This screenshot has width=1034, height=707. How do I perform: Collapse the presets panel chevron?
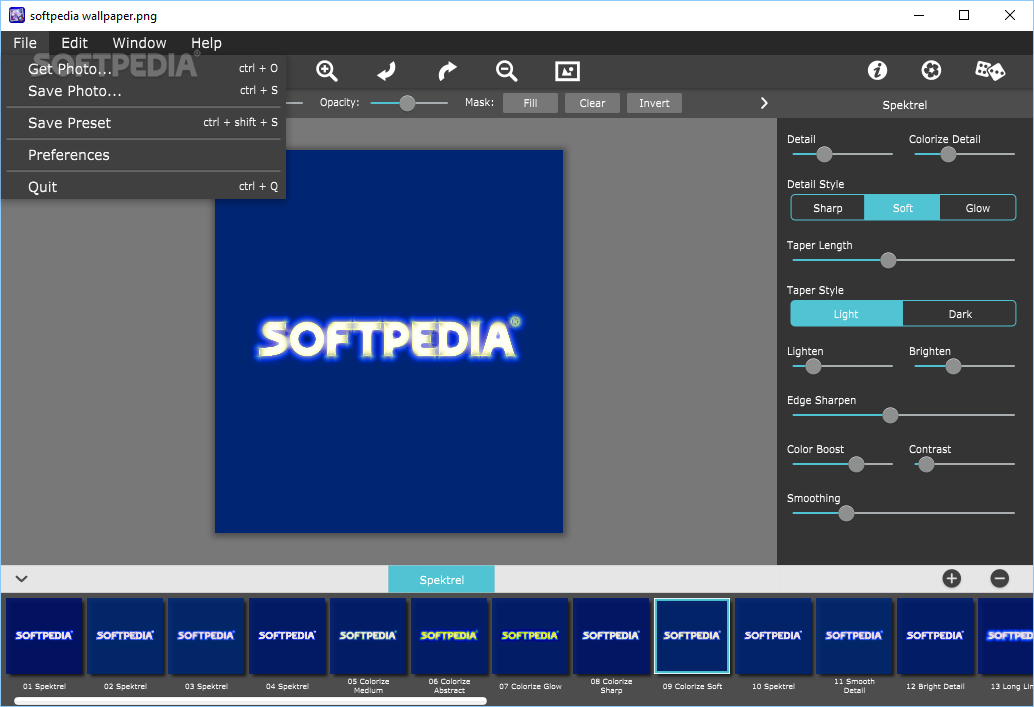point(22,578)
